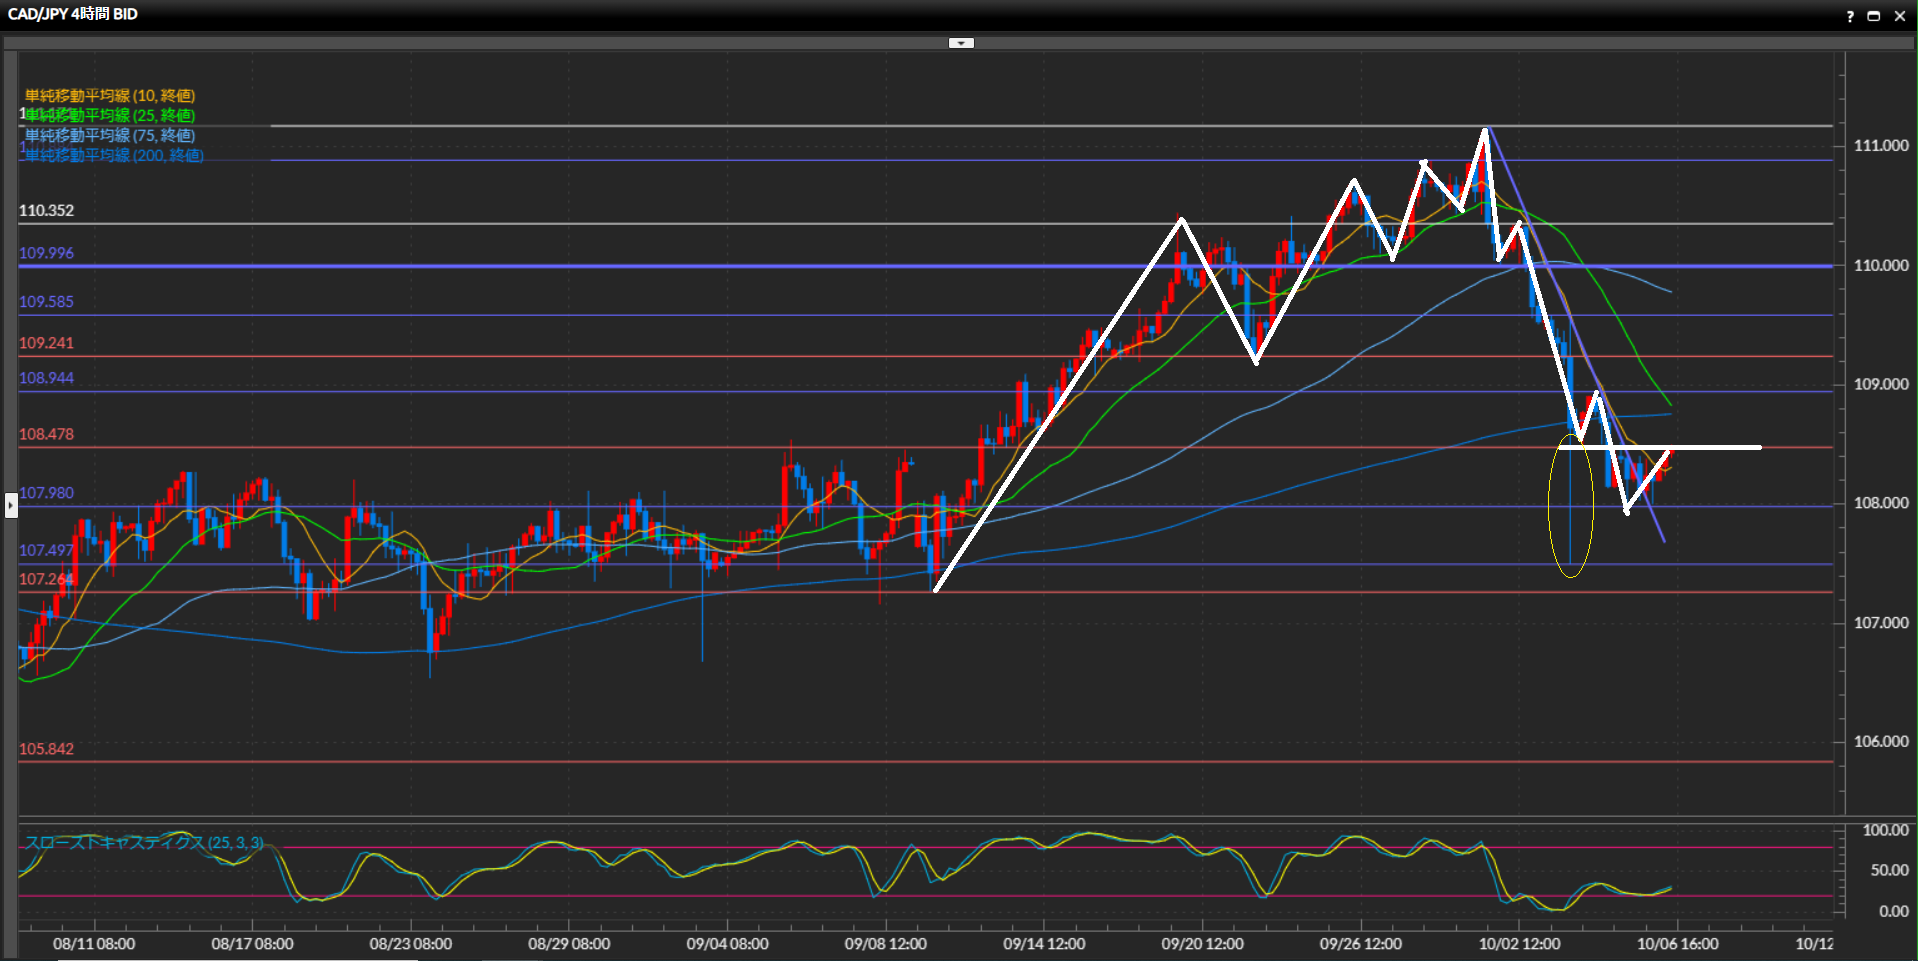
Task: Expand the top toolbar dropdown arrow
Action: click(960, 43)
